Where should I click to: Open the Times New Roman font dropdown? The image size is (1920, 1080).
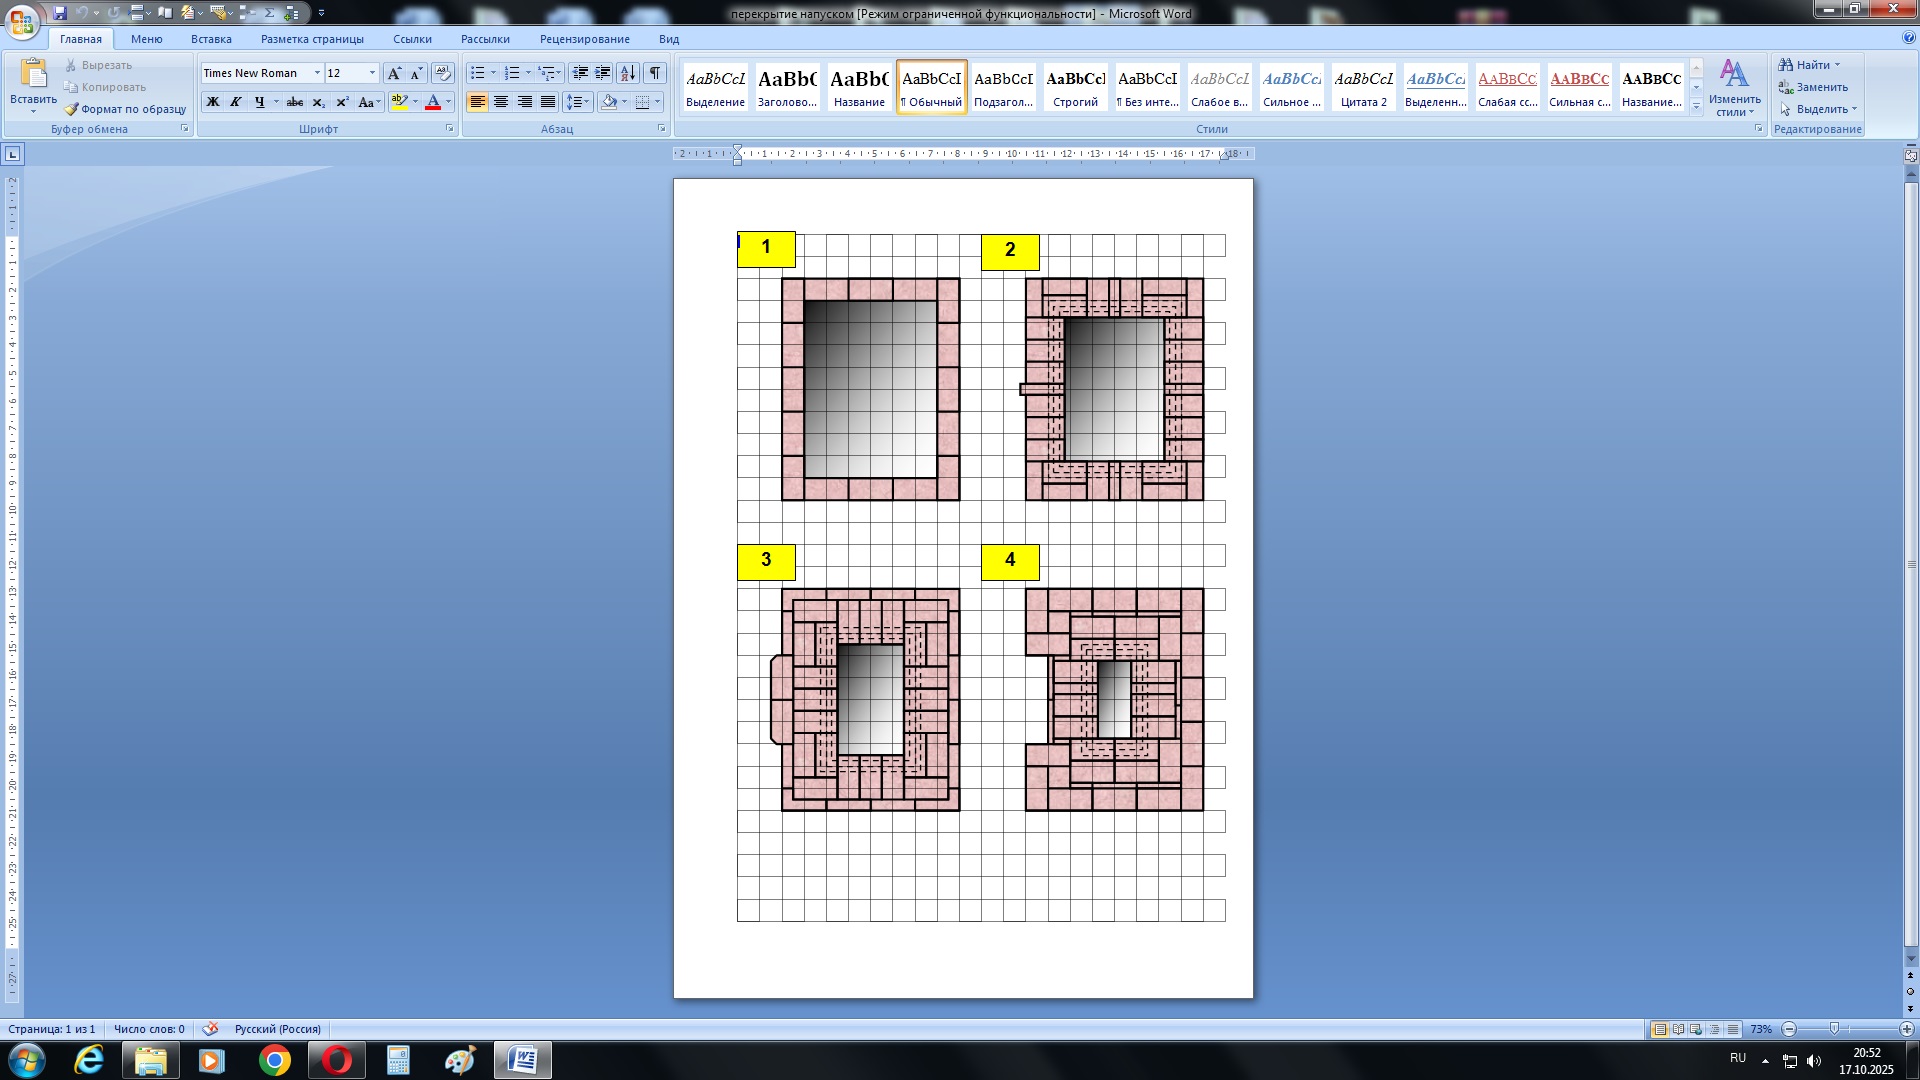pyautogui.click(x=317, y=73)
